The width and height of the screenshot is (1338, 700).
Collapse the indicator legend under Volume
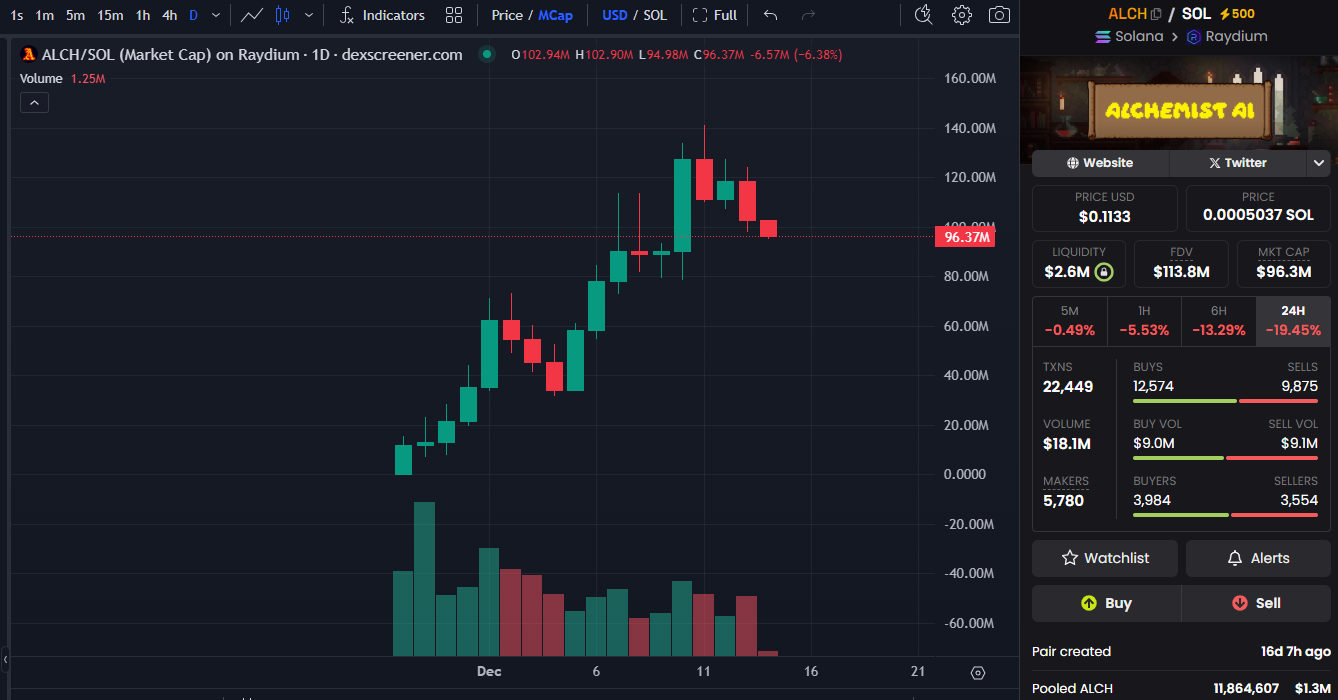coord(34,102)
